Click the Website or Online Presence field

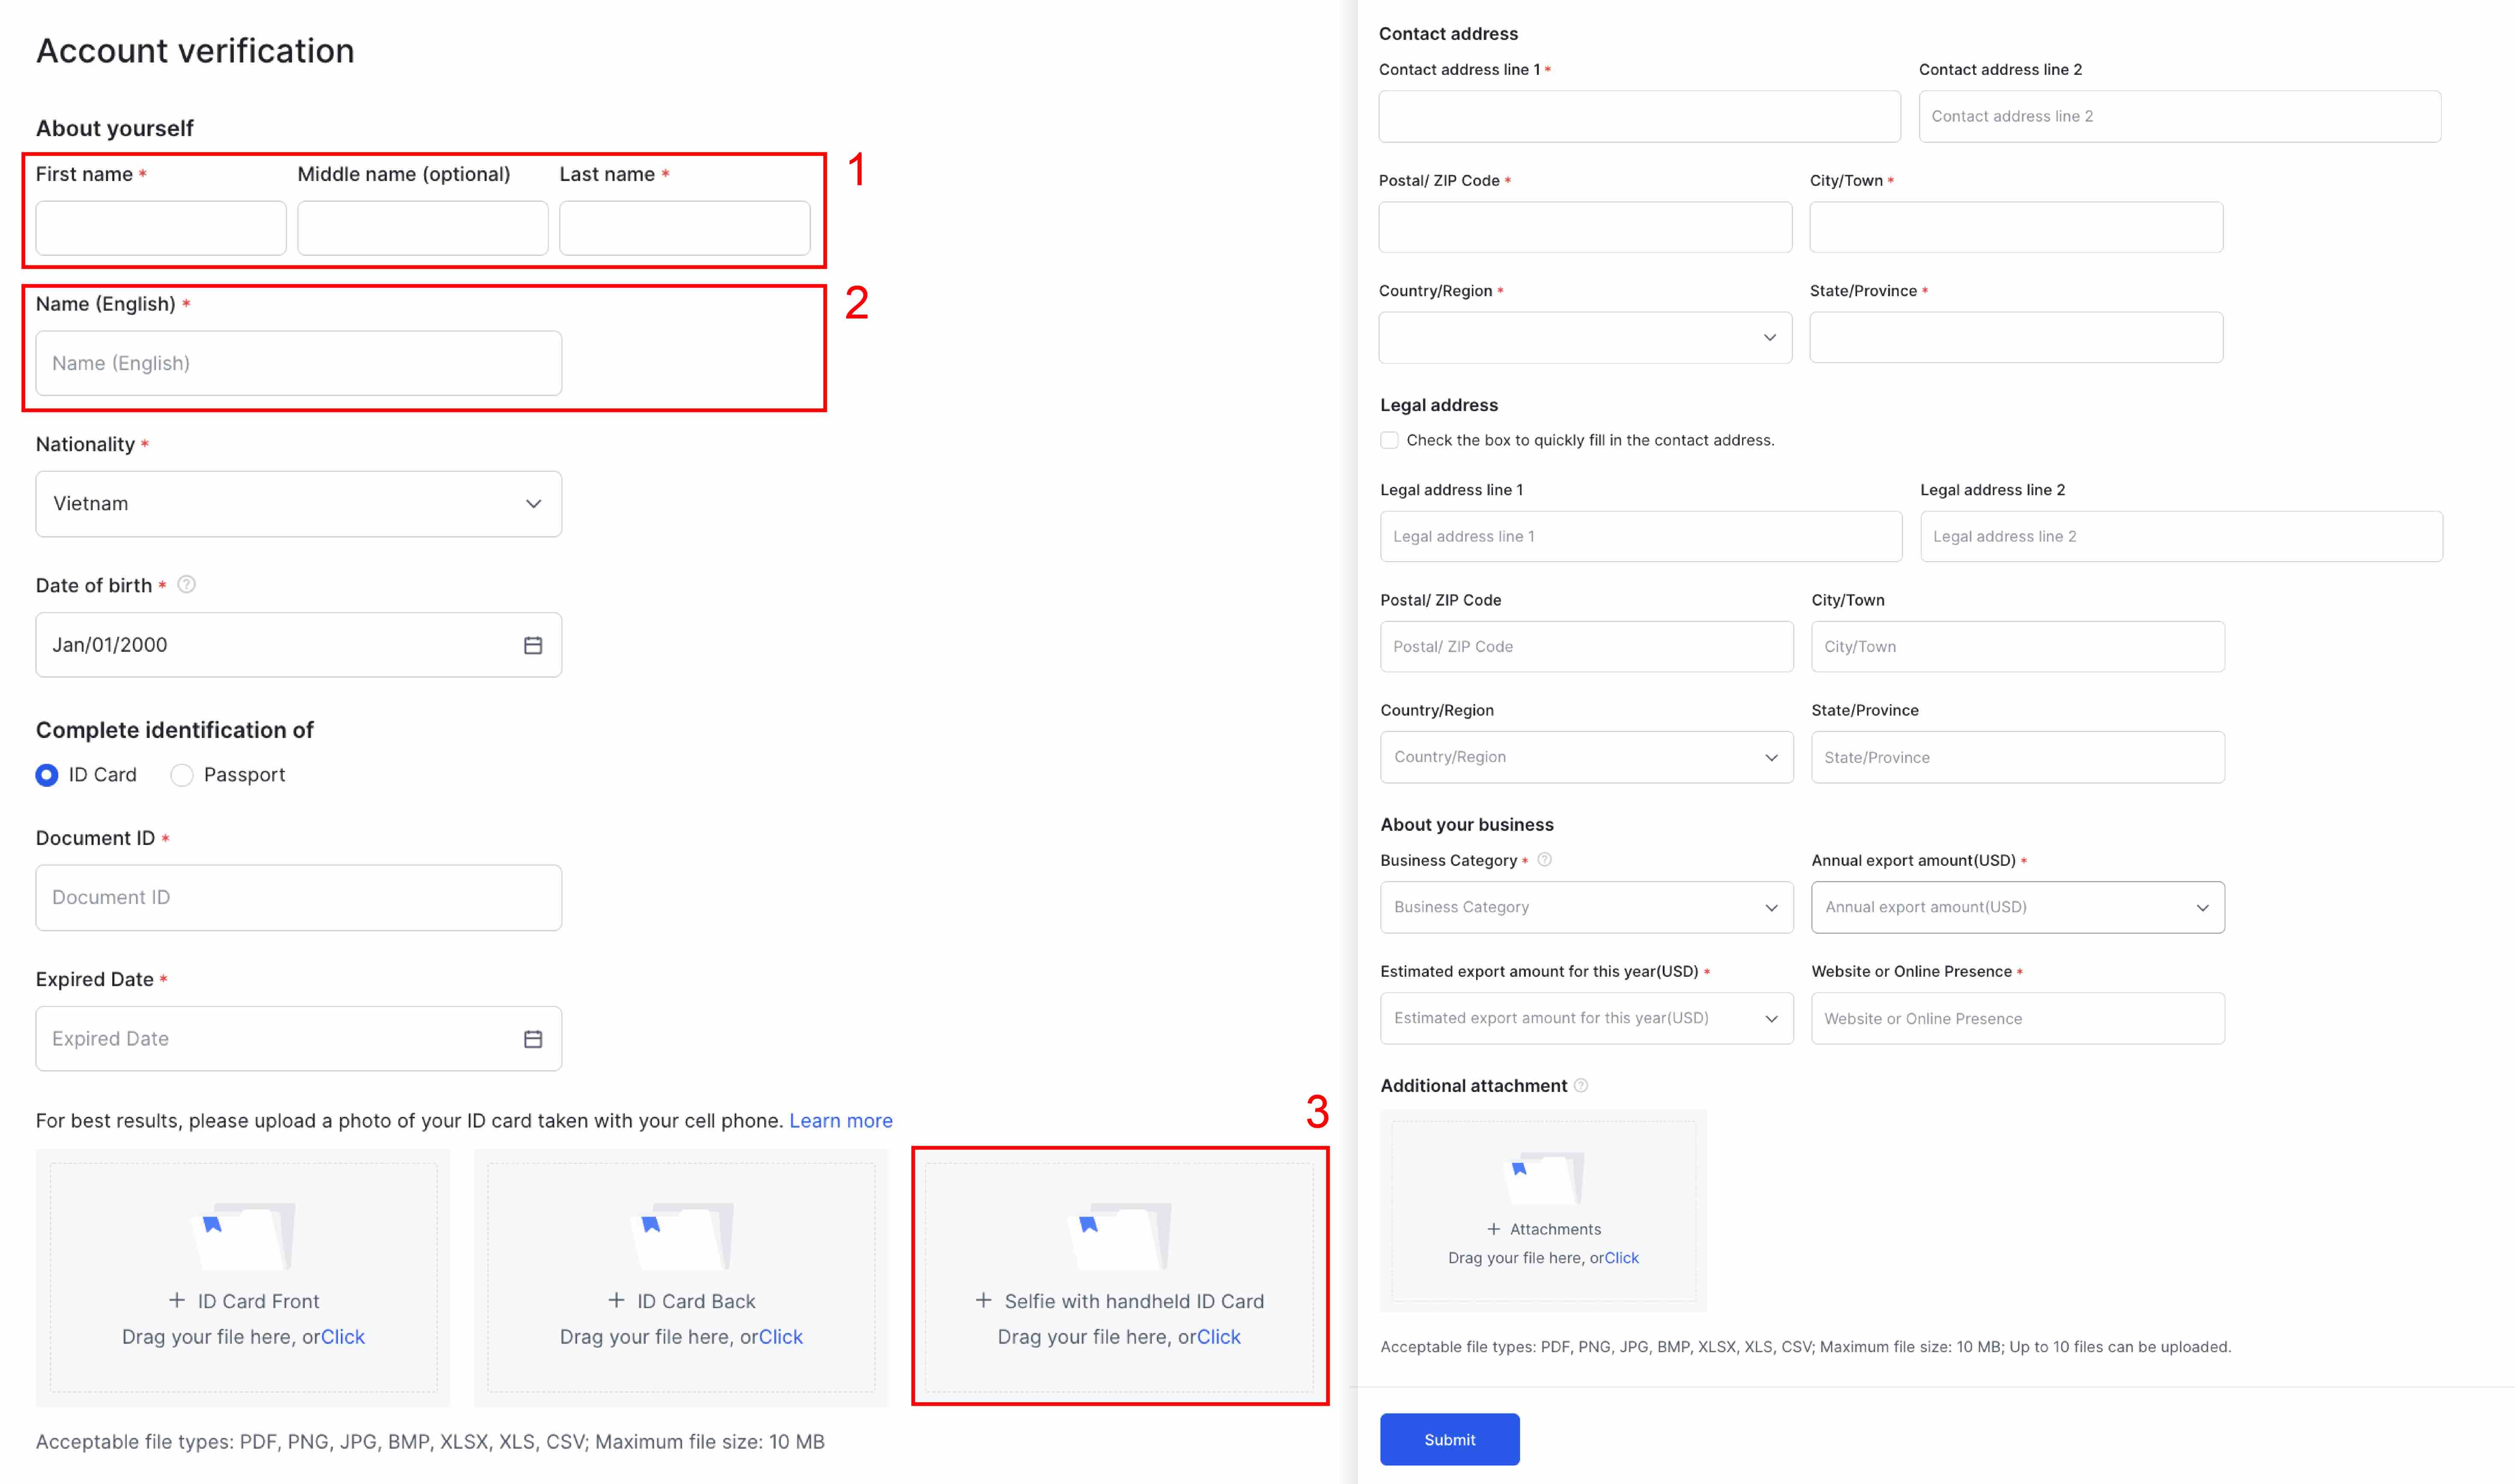2018,1018
